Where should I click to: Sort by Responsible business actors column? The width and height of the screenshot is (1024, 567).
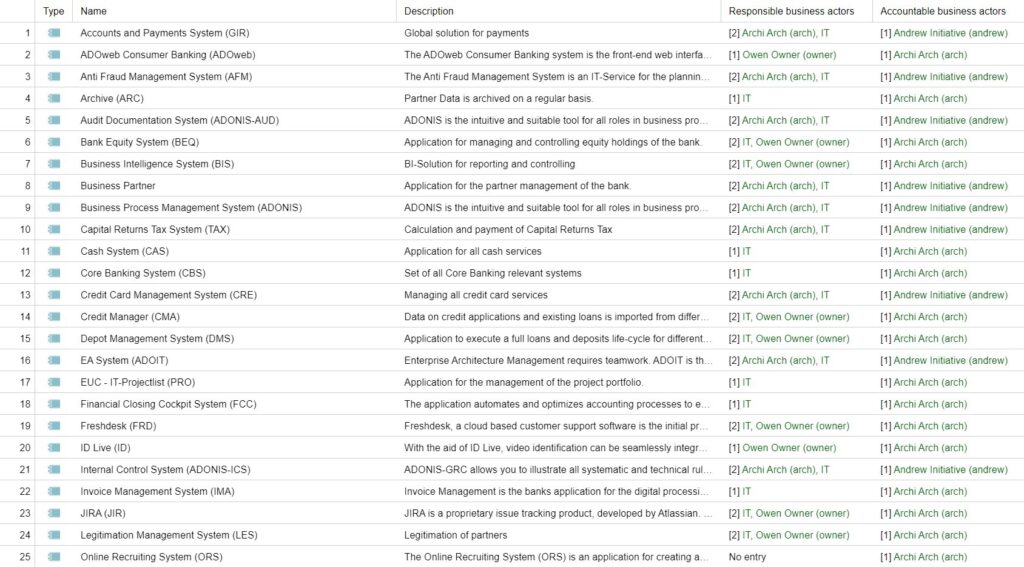[791, 11]
